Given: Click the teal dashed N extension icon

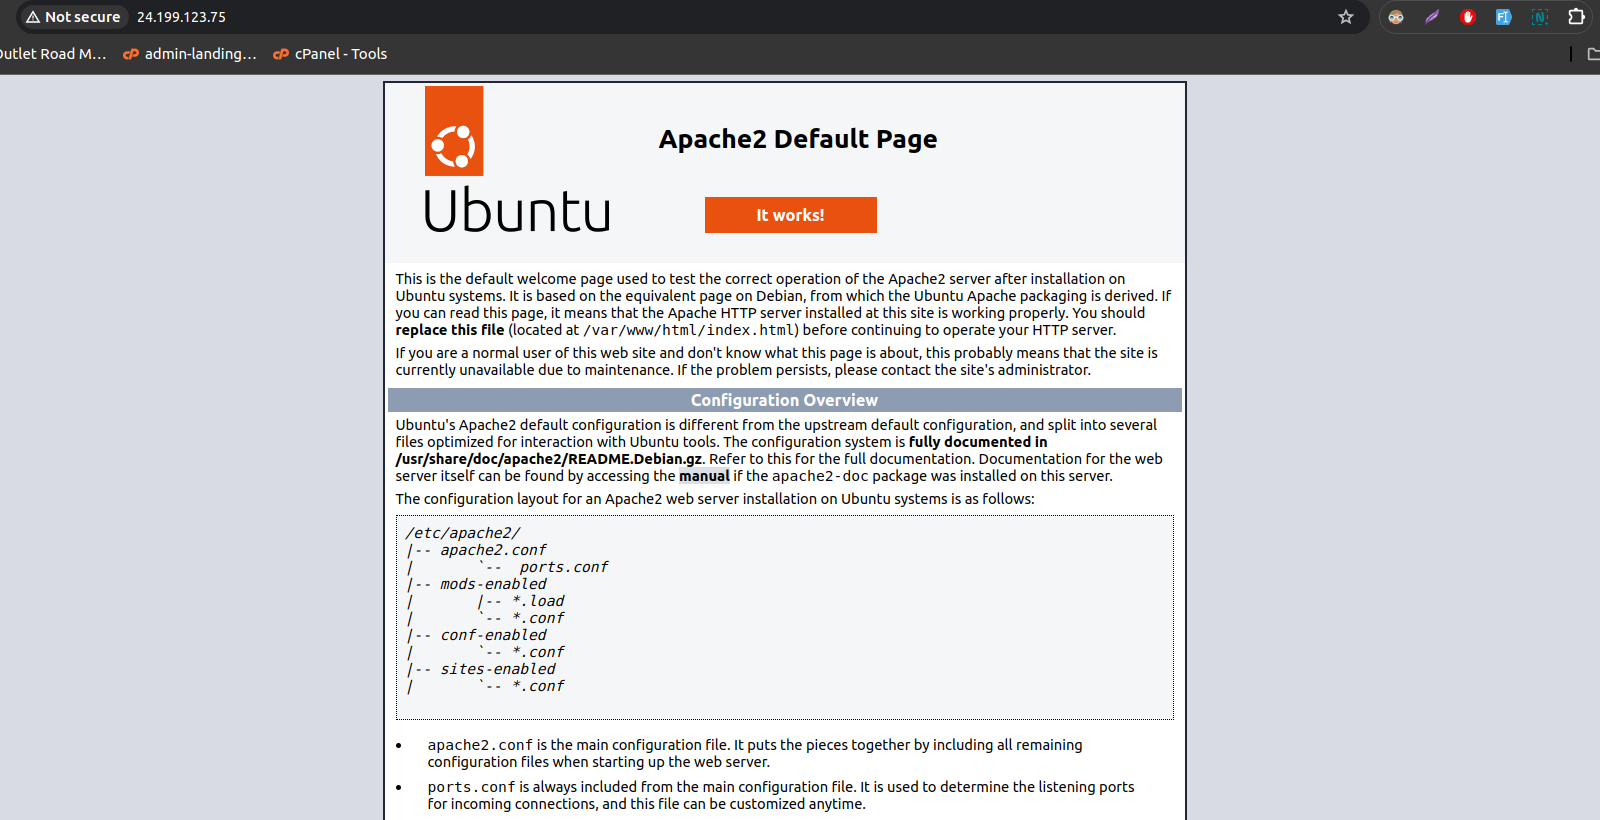Looking at the screenshot, I should [x=1540, y=17].
